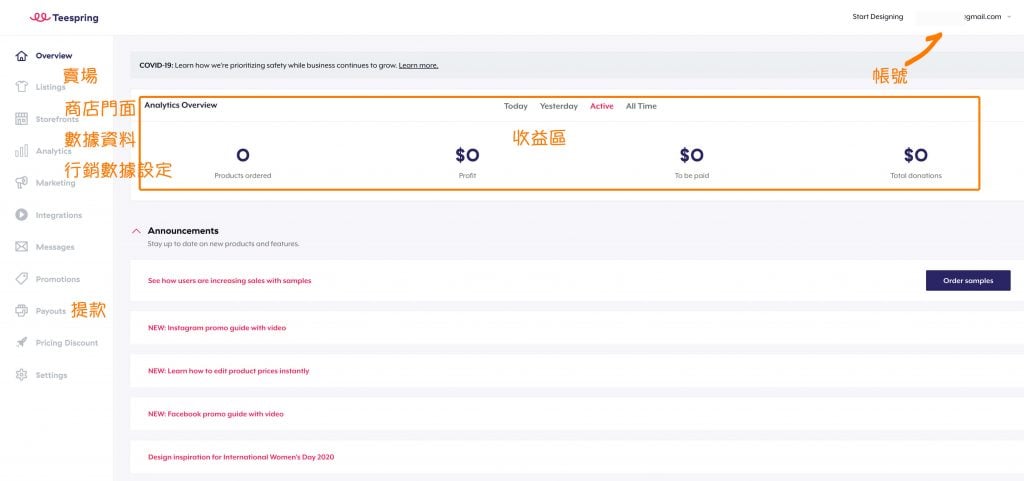
Task: Click the Announcements heading text
Action: tap(183, 231)
